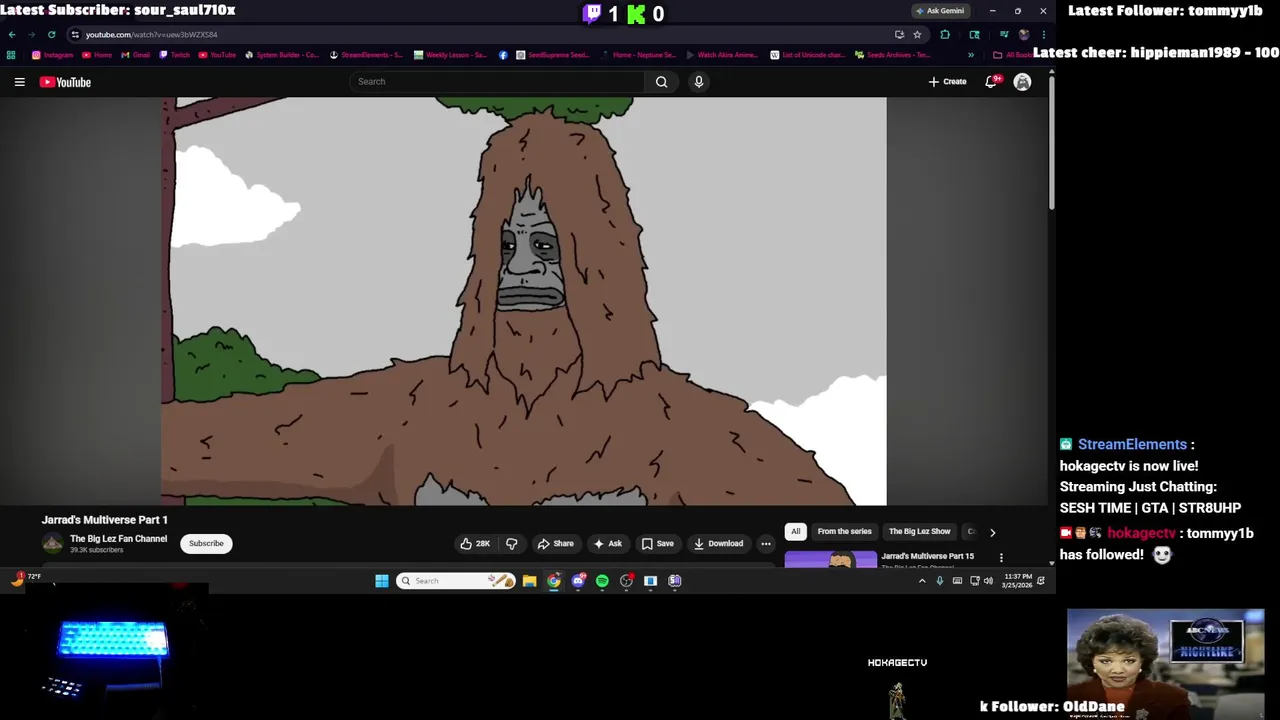Viewport: 1280px width, 720px height.
Task: Save the video to a playlist
Action: 657,543
